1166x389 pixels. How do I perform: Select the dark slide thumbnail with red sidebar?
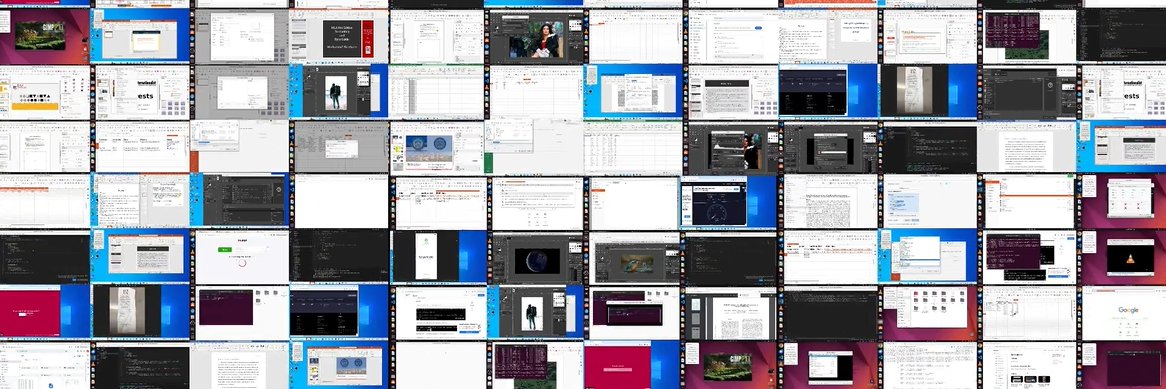coord(338,36)
